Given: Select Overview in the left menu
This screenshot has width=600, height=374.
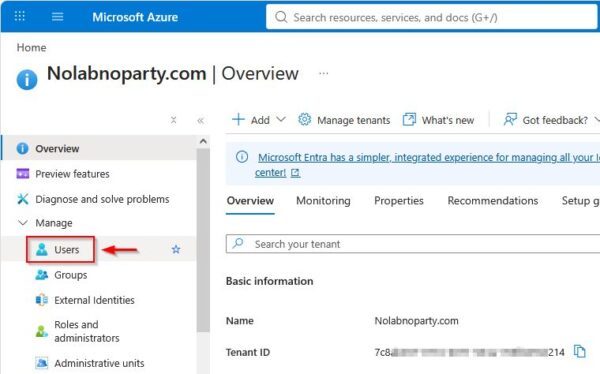Looking at the screenshot, I should tap(99, 148).
